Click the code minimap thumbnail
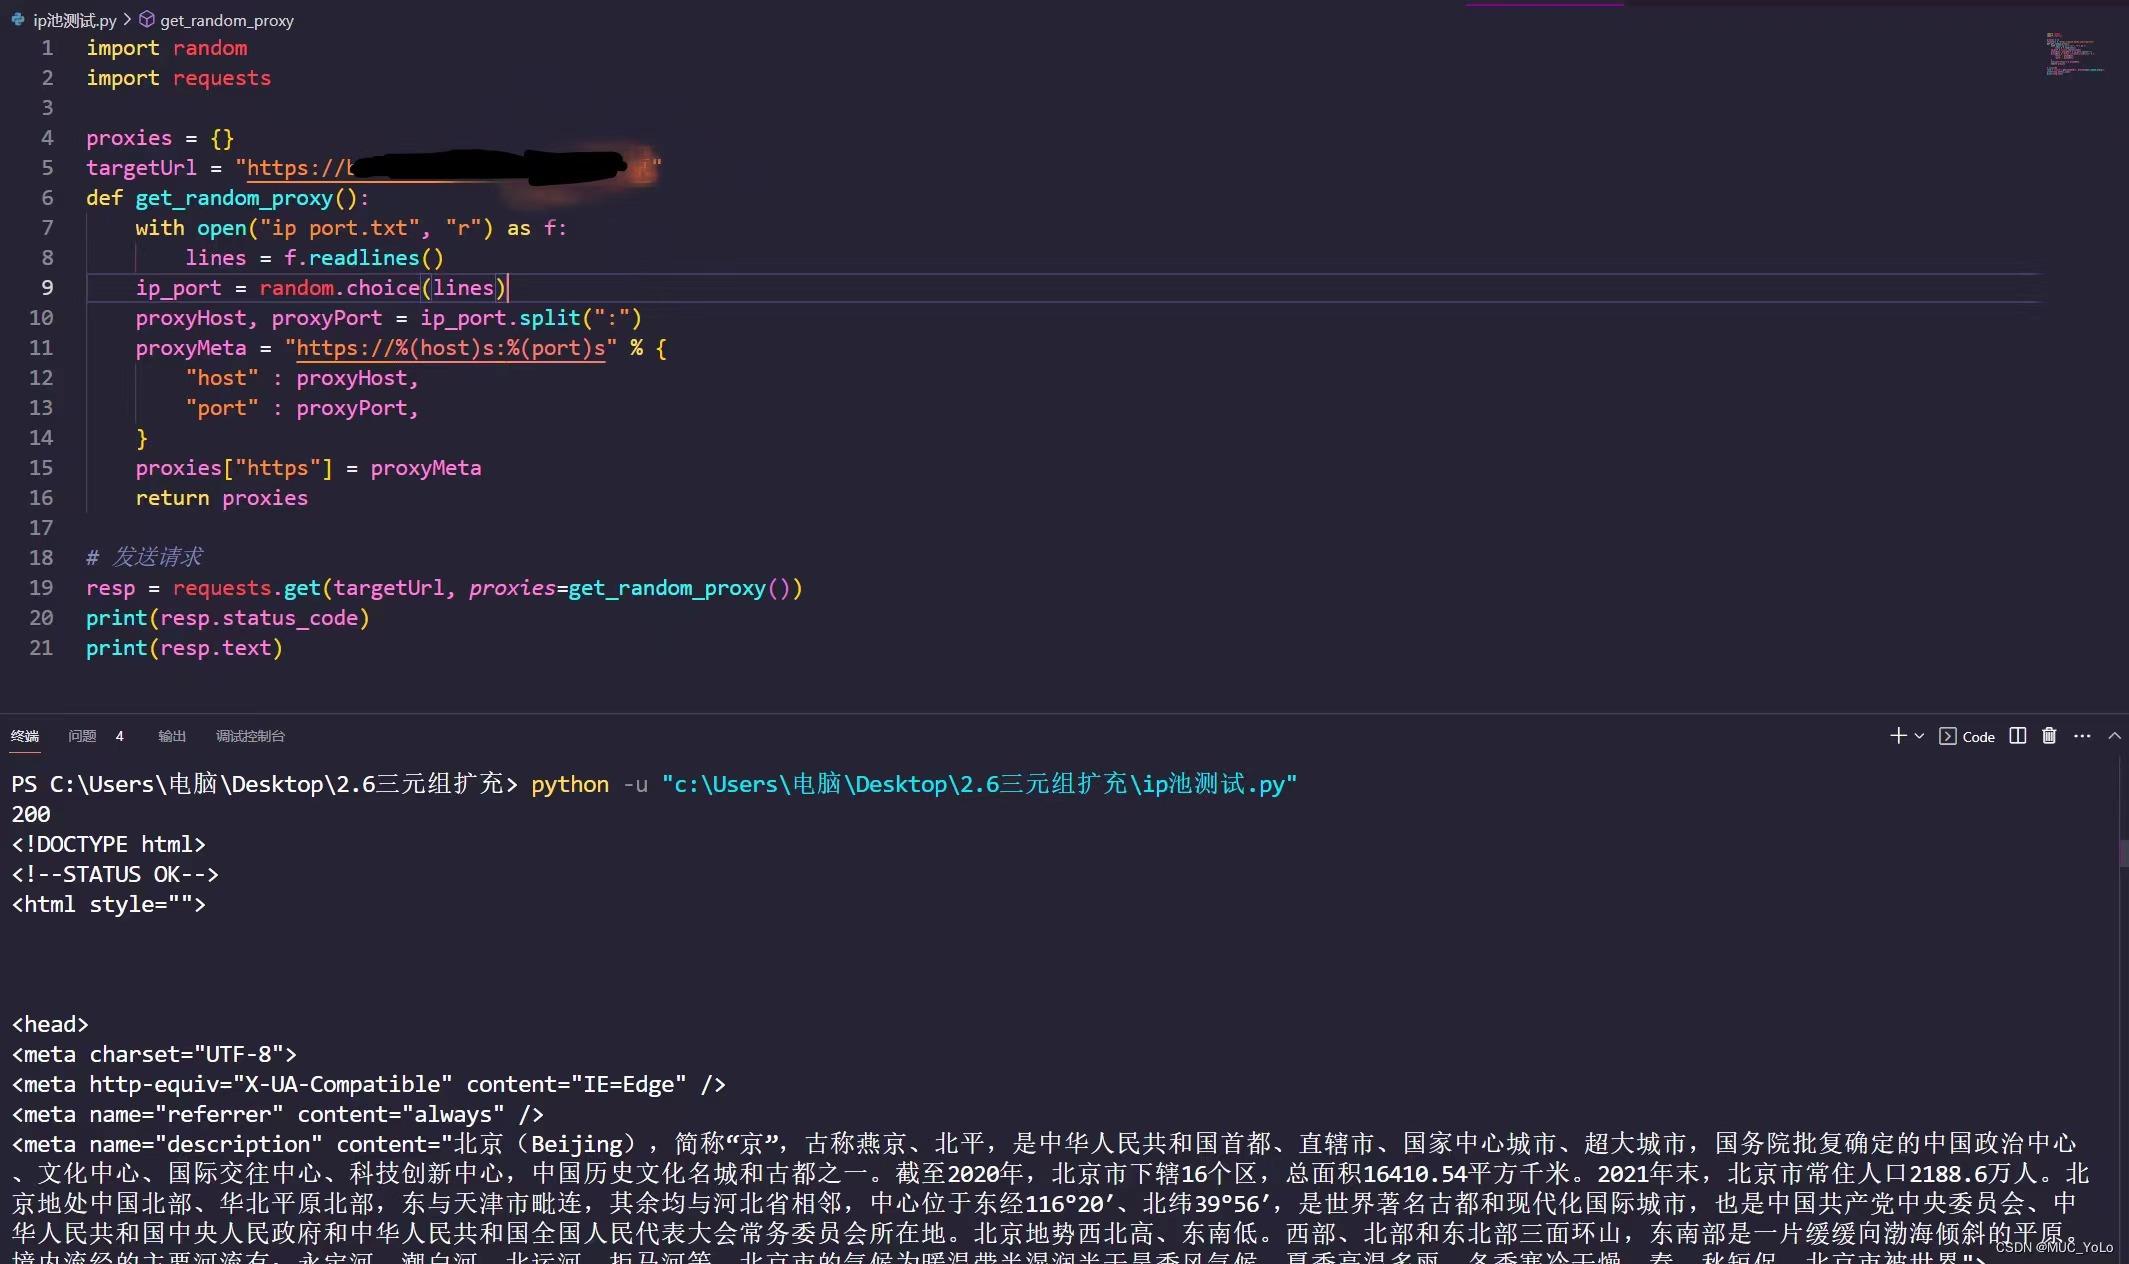2129x1264 pixels. (x=2075, y=55)
